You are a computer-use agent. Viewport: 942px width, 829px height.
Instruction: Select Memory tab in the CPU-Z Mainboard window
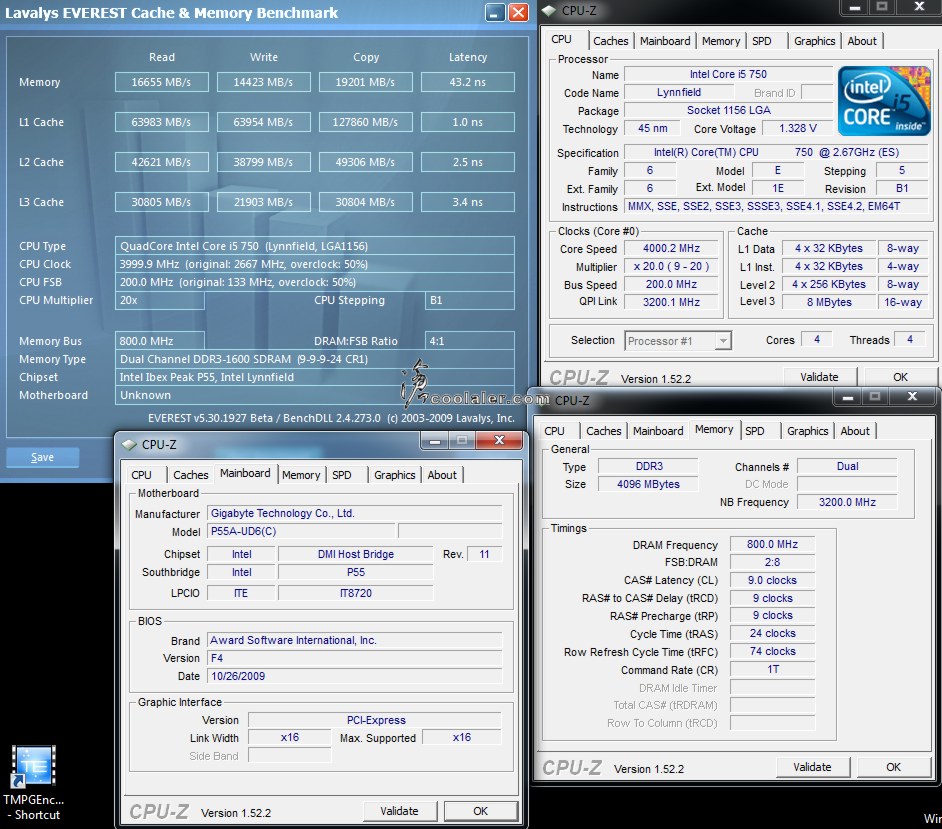click(300, 475)
